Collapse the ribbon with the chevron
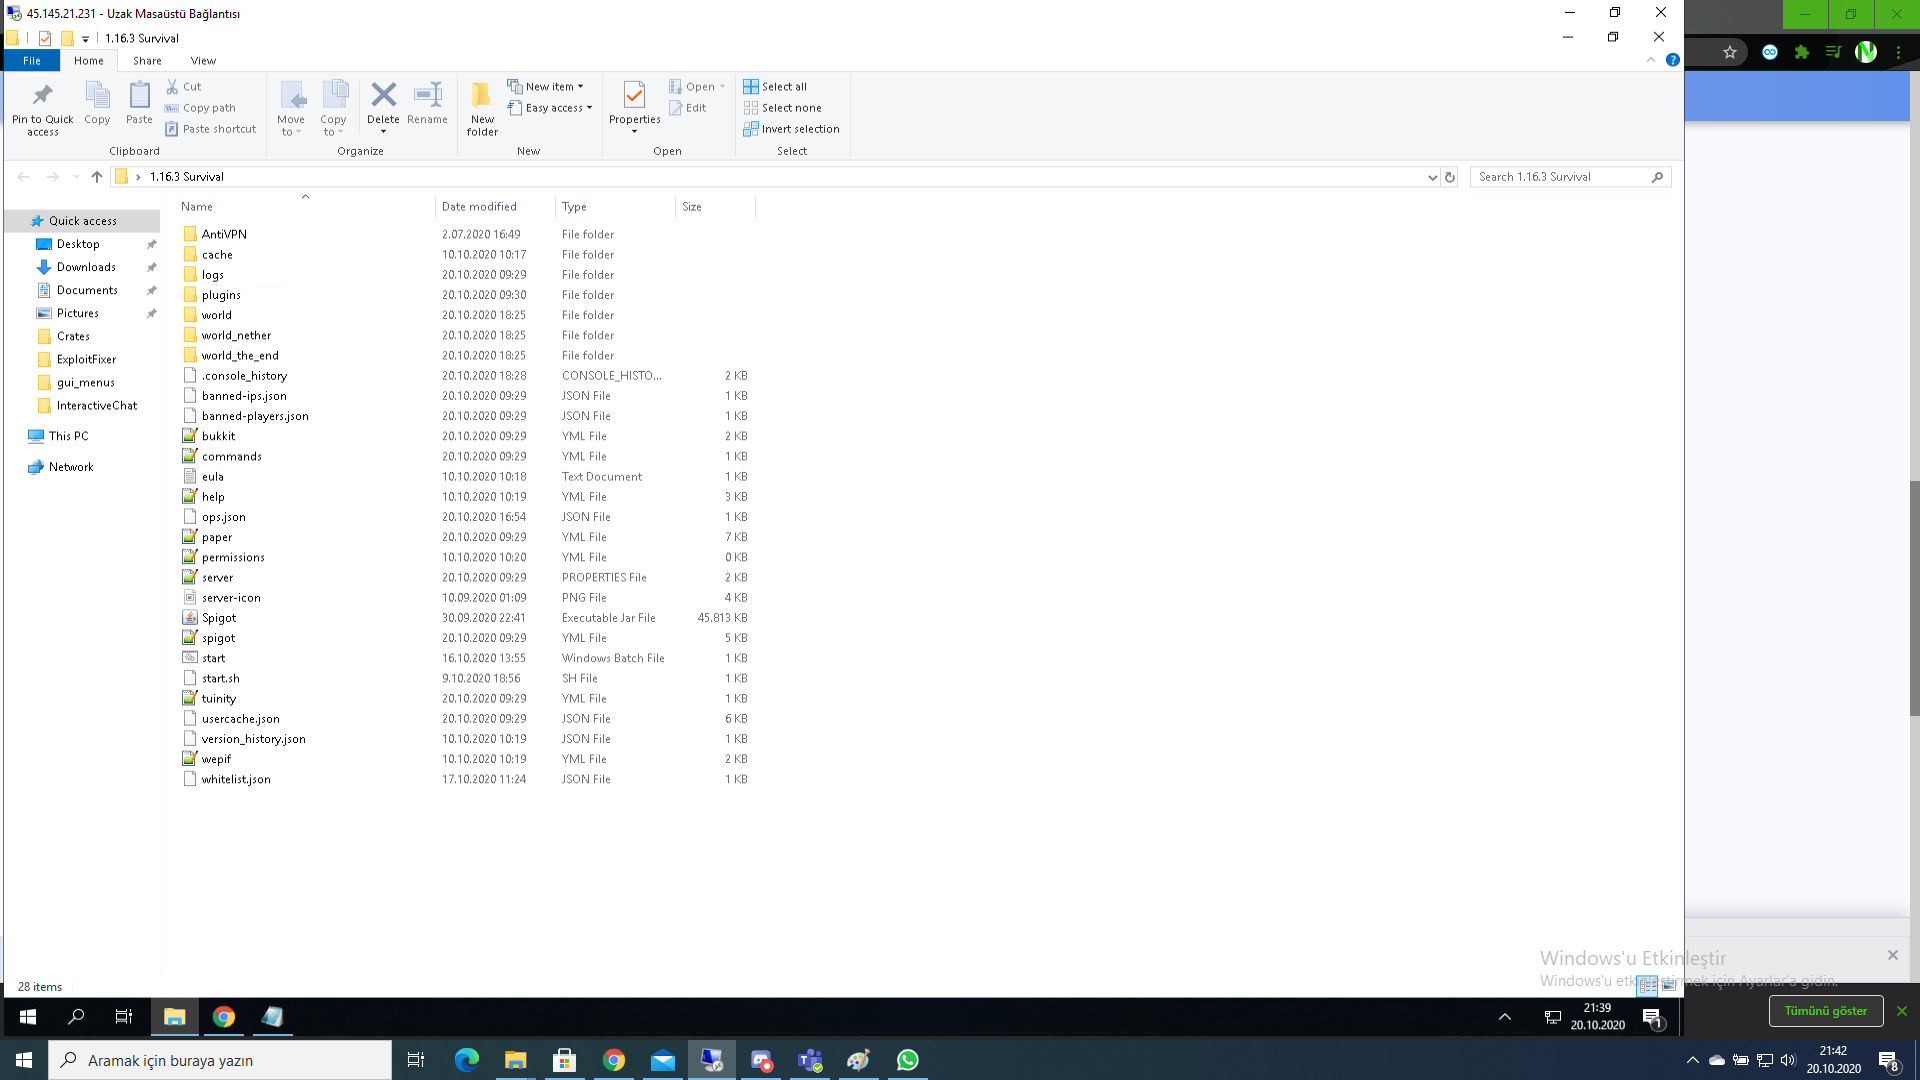This screenshot has height=1080, width=1920. 1651,60
